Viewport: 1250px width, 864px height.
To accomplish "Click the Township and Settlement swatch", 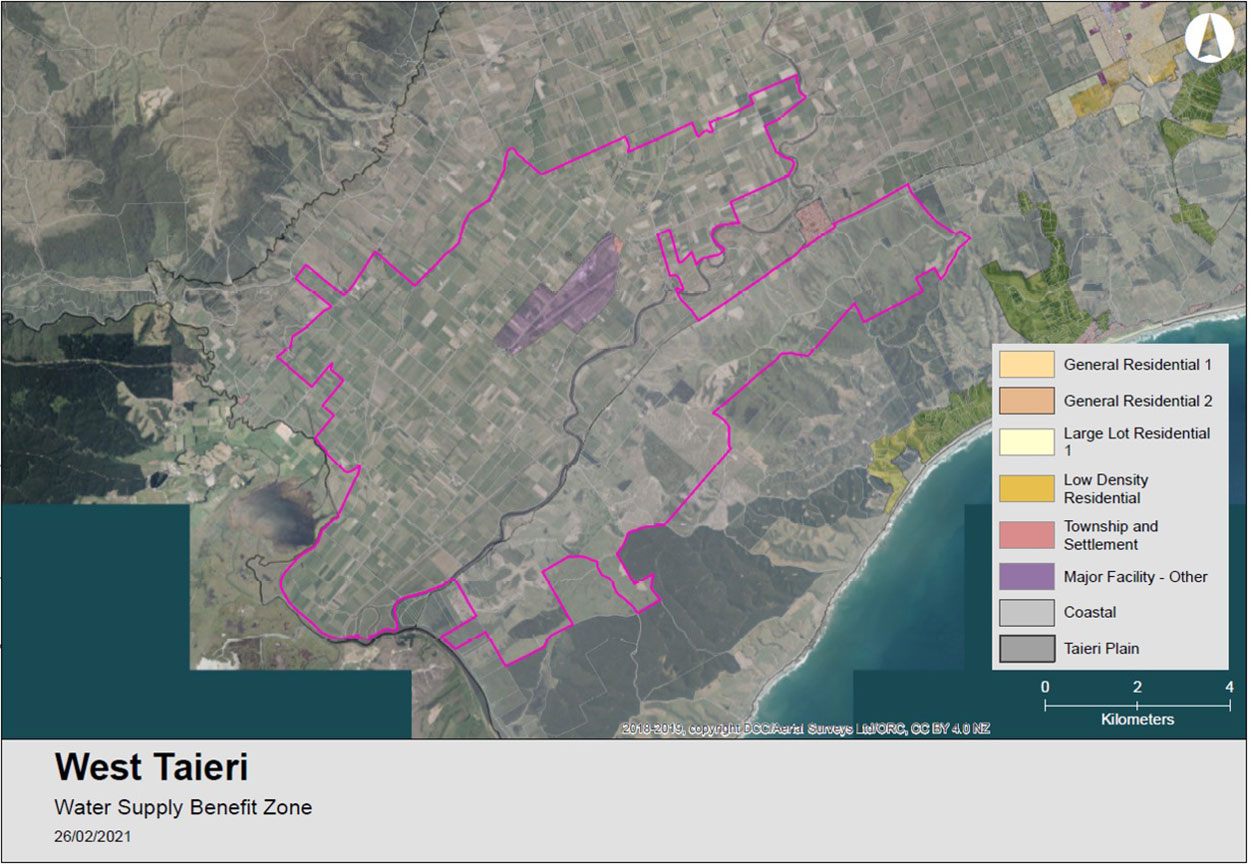I will click(x=1026, y=535).
